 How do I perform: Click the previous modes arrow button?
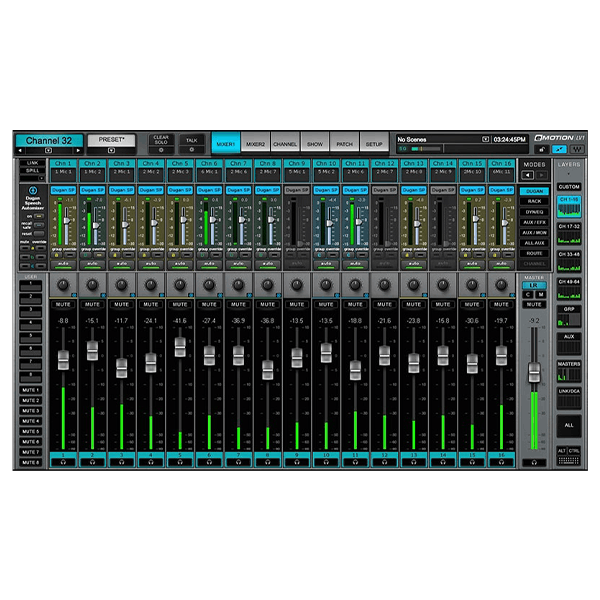[x=528, y=175]
